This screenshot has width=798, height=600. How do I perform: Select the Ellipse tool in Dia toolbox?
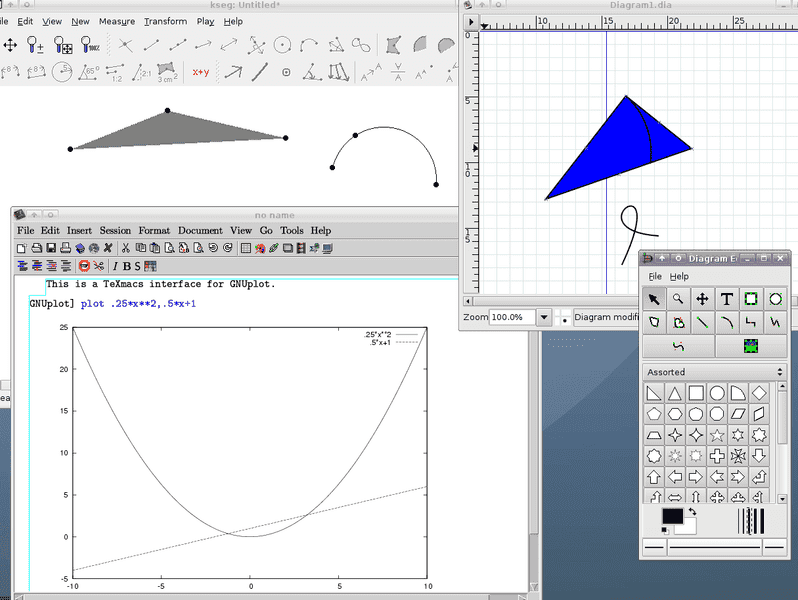click(775, 299)
